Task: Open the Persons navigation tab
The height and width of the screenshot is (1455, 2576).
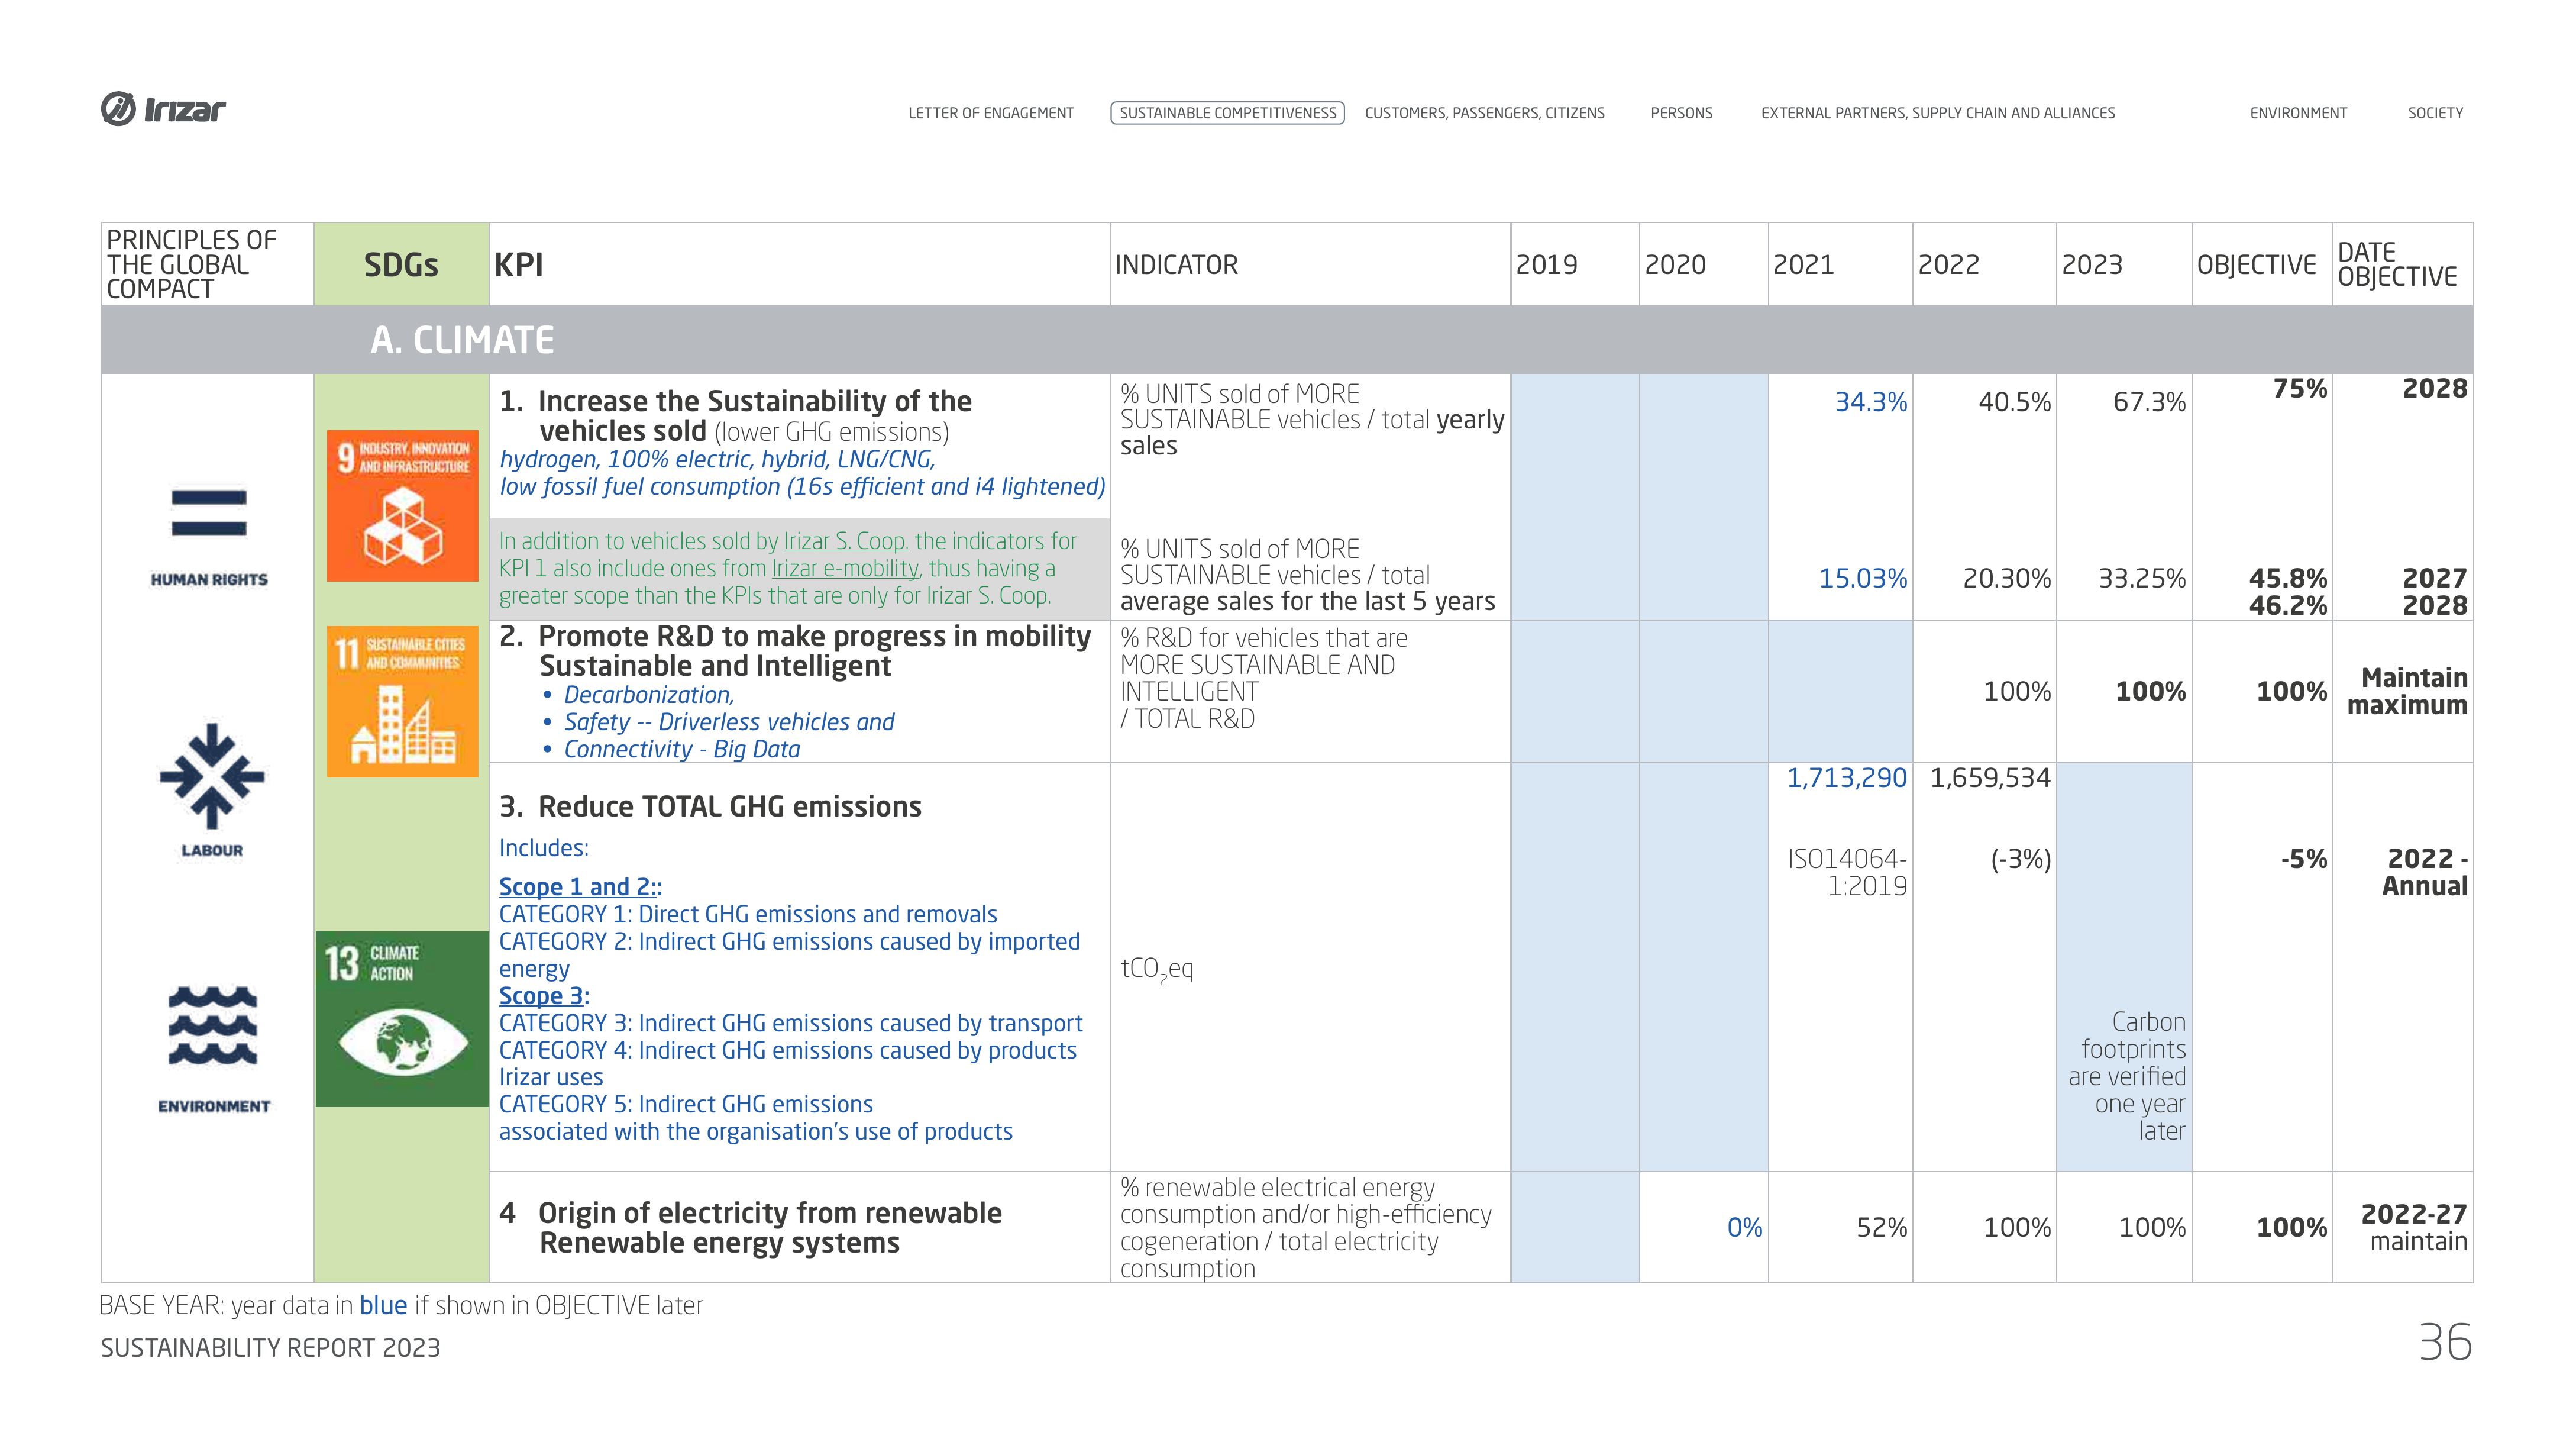Action: (x=1681, y=113)
